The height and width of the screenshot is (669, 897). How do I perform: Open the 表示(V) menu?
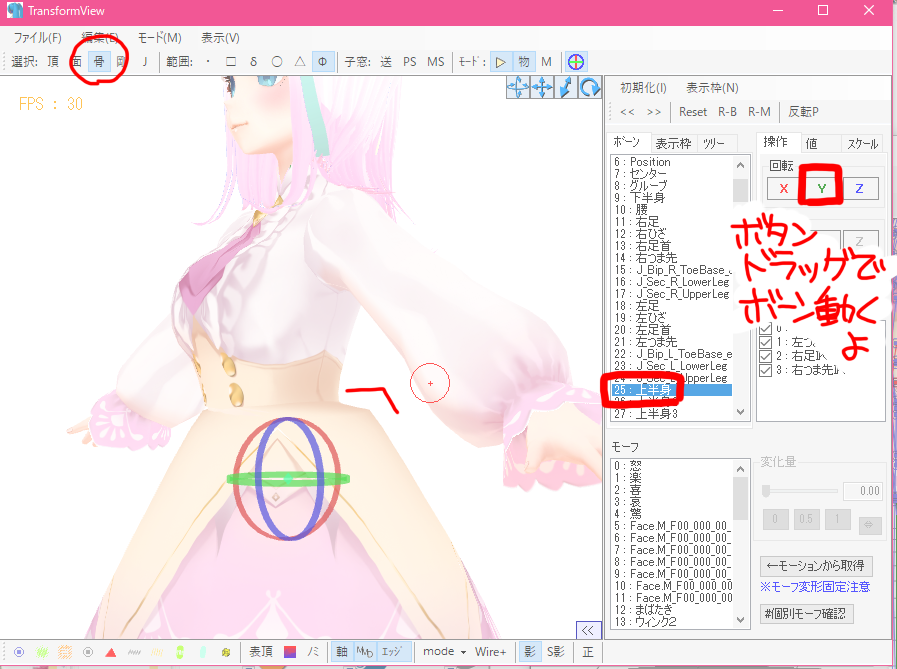click(x=220, y=38)
